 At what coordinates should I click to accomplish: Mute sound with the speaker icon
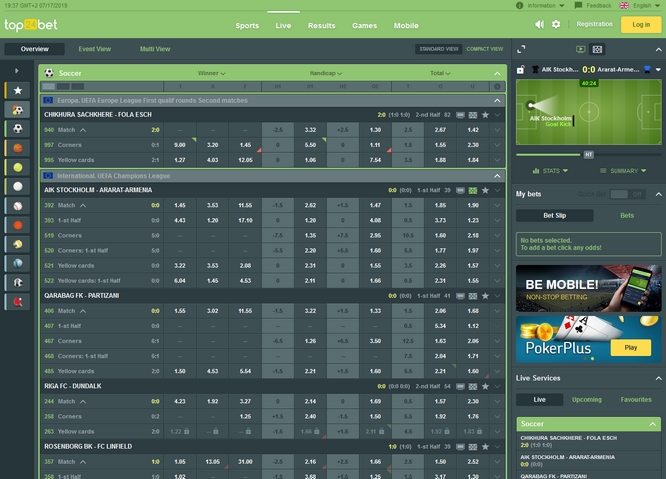point(539,24)
